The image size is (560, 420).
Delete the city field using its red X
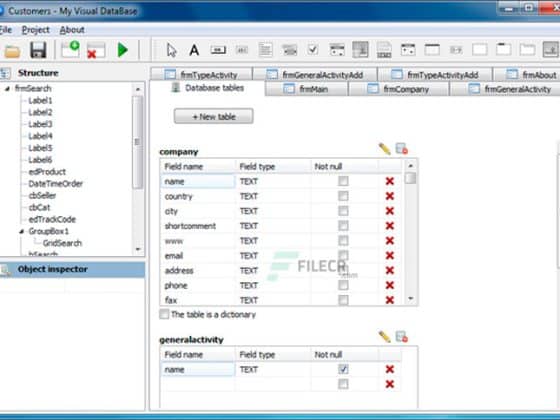[390, 211]
